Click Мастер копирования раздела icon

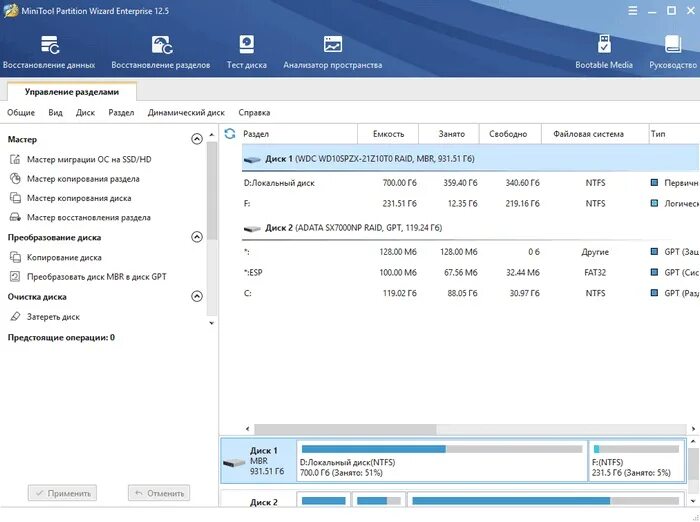click(x=15, y=179)
